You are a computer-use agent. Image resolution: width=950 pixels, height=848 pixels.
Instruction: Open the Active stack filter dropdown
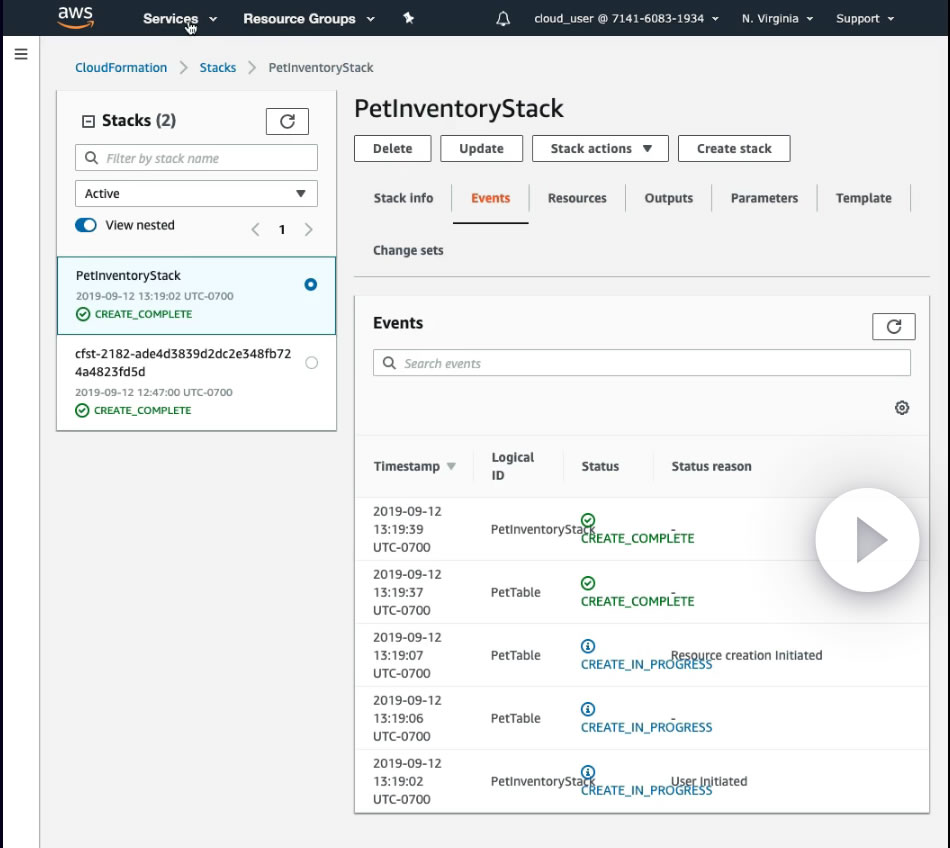[196, 194]
